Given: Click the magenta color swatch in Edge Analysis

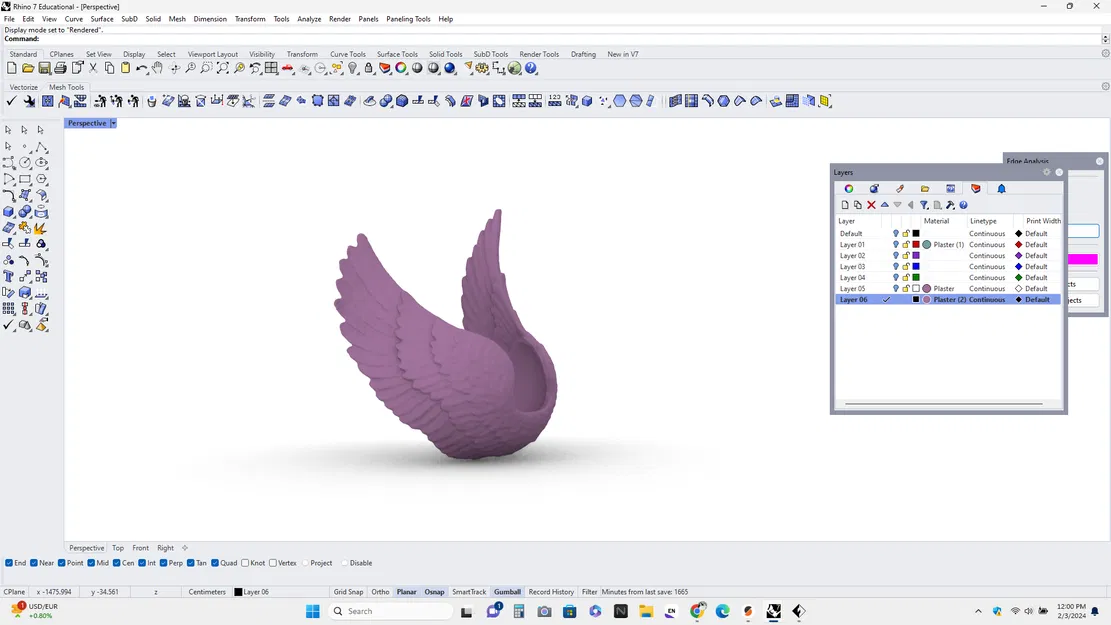Looking at the screenshot, I should point(1083,259).
